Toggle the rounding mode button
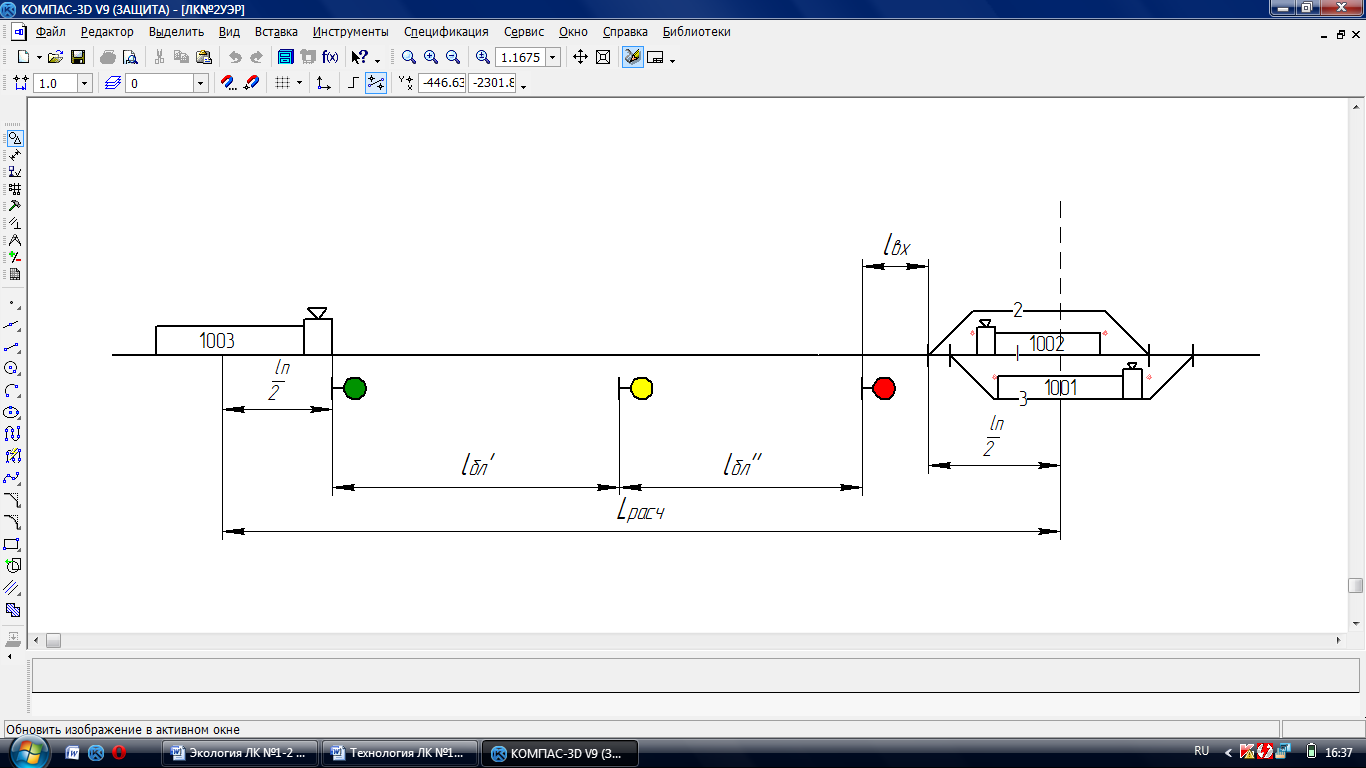Image resolution: width=1366 pixels, height=768 pixels. (x=376, y=84)
